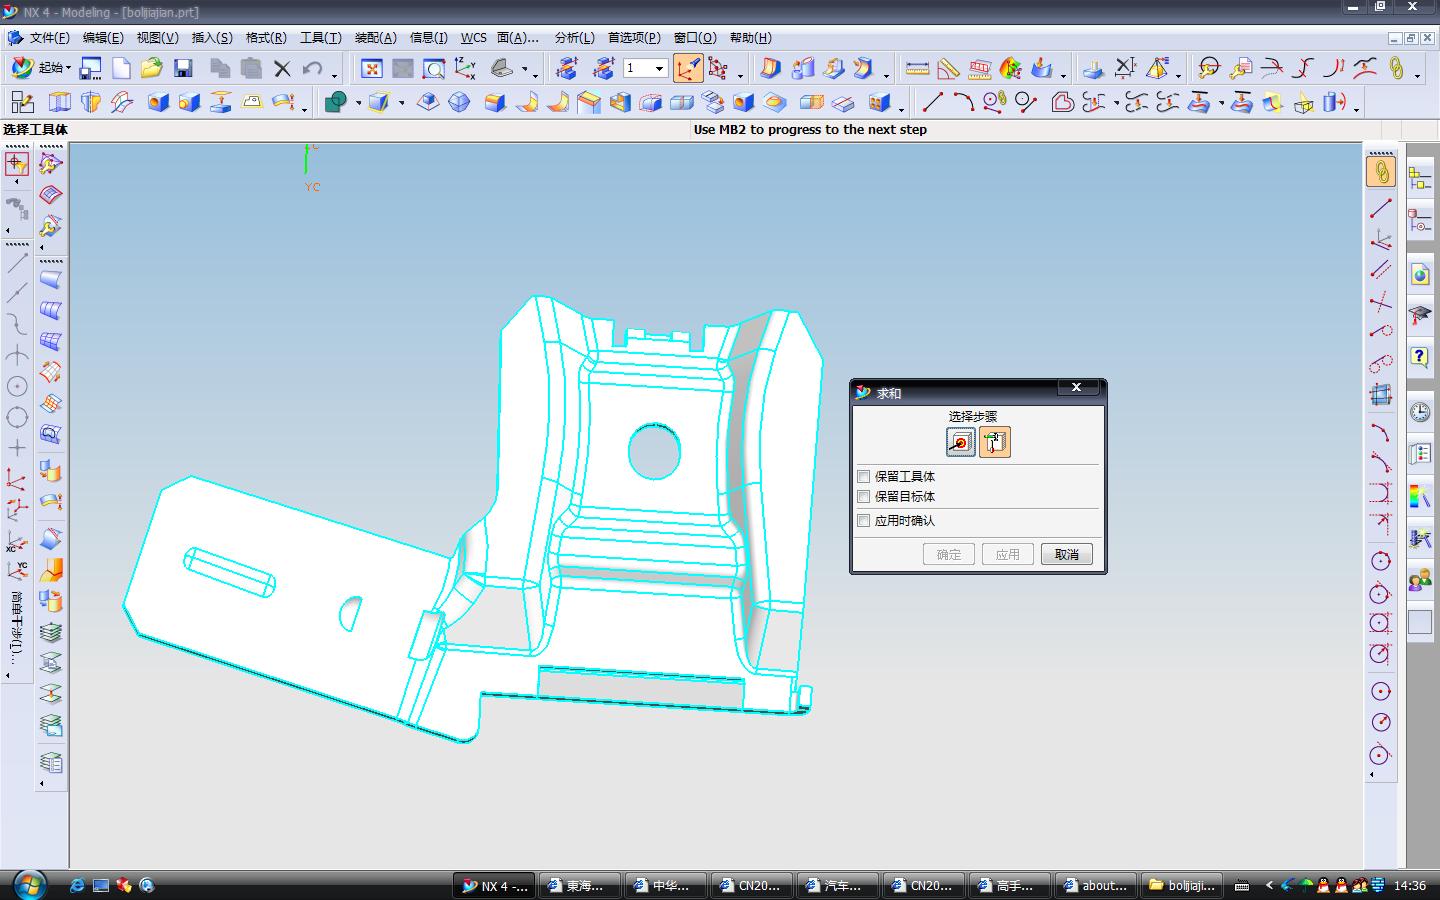
Task: Toggle the 应用时确认 checkbox
Action: 864,521
